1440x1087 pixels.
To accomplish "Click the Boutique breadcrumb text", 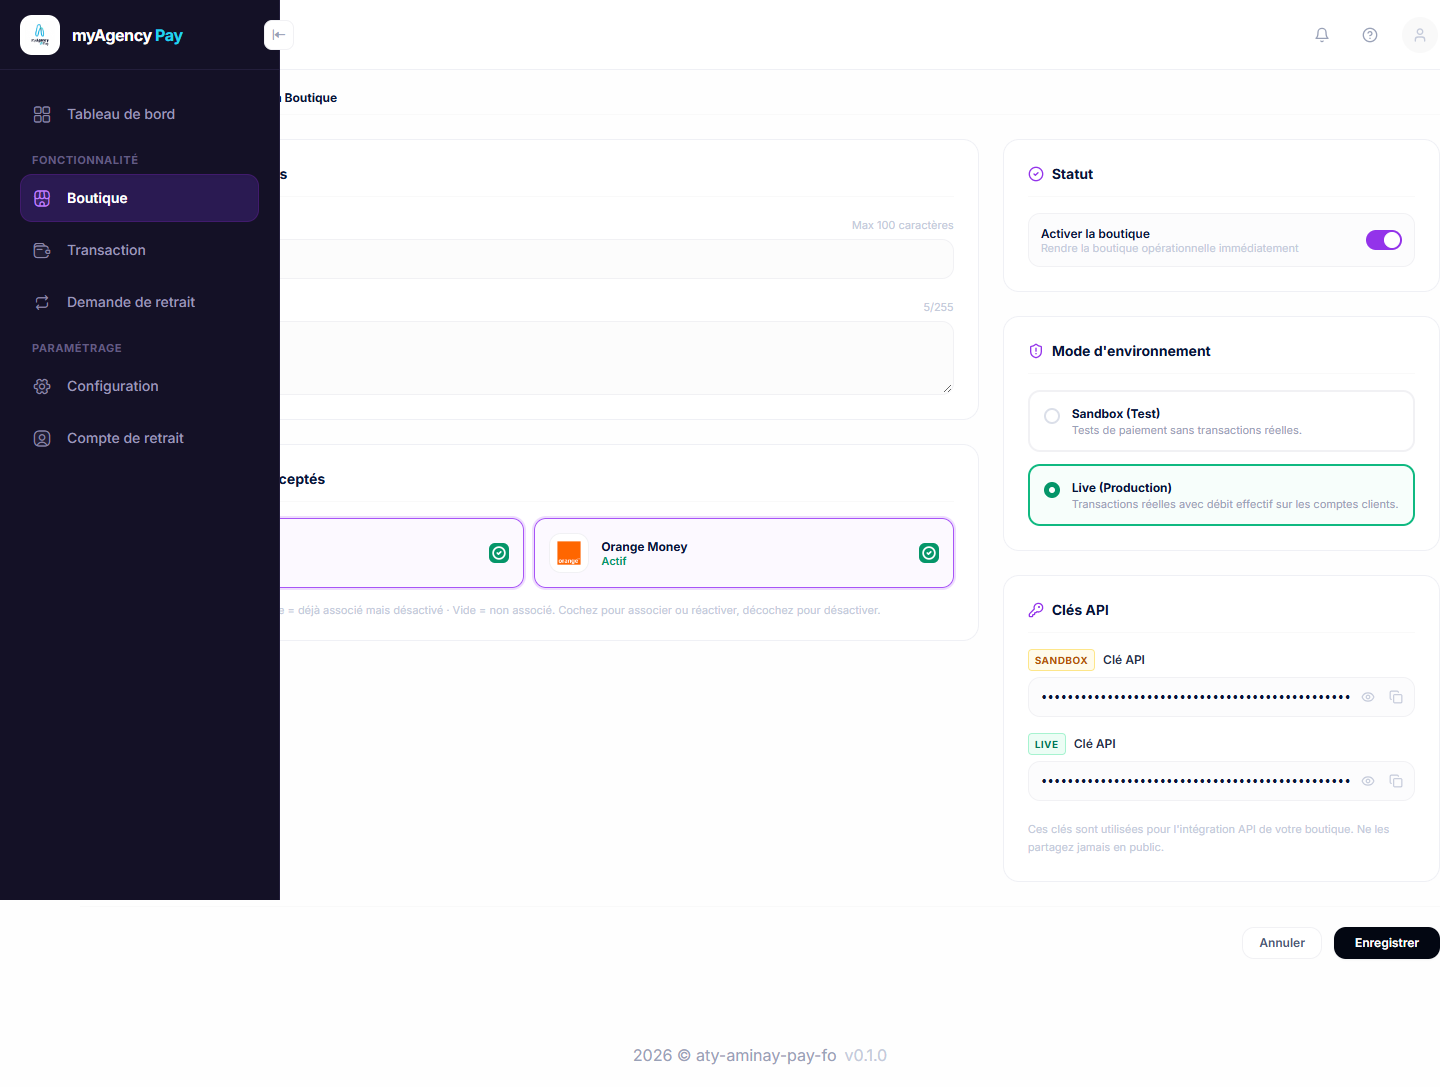I will coord(310,98).
